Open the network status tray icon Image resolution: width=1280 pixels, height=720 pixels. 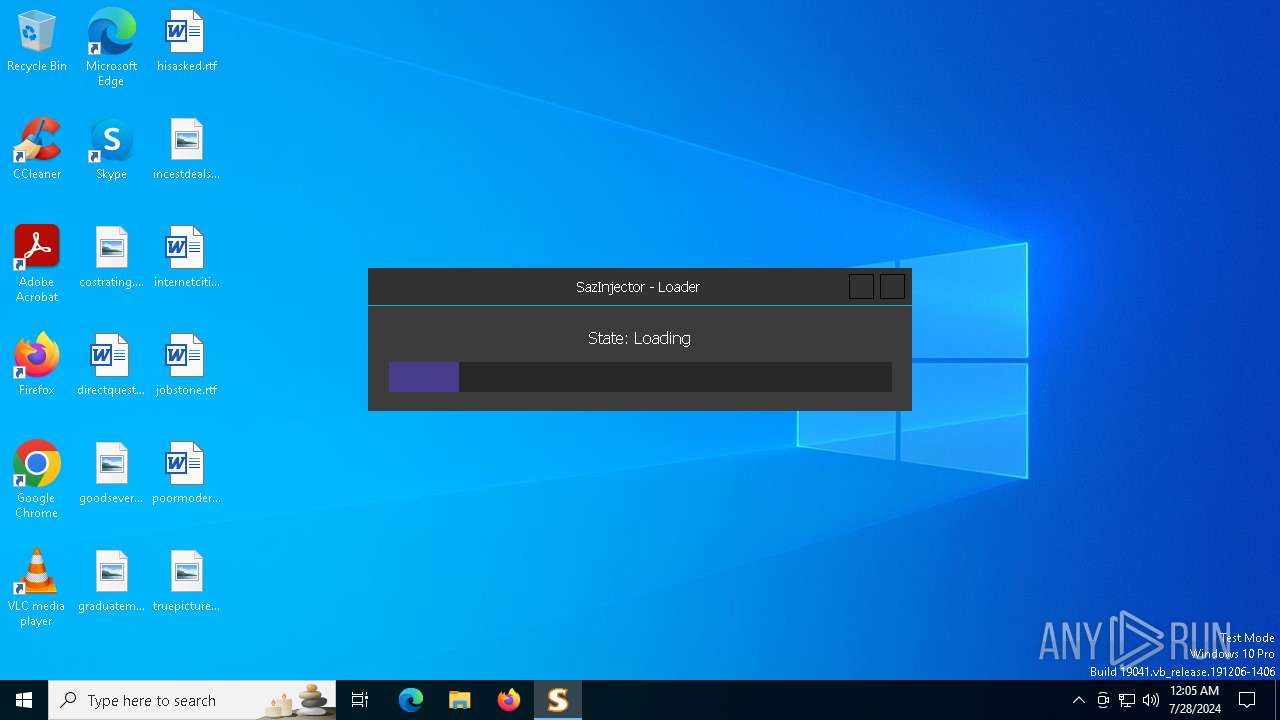(x=1127, y=700)
